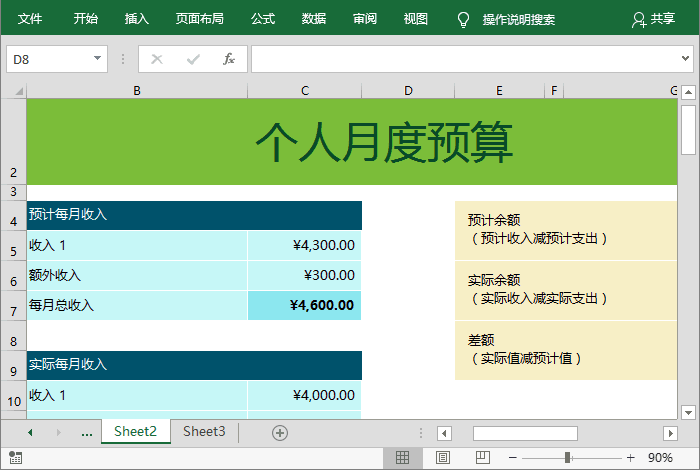Switch to the Sheet3 tab
The width and height of the screenshot is (700, 470).
pos(204,432)
